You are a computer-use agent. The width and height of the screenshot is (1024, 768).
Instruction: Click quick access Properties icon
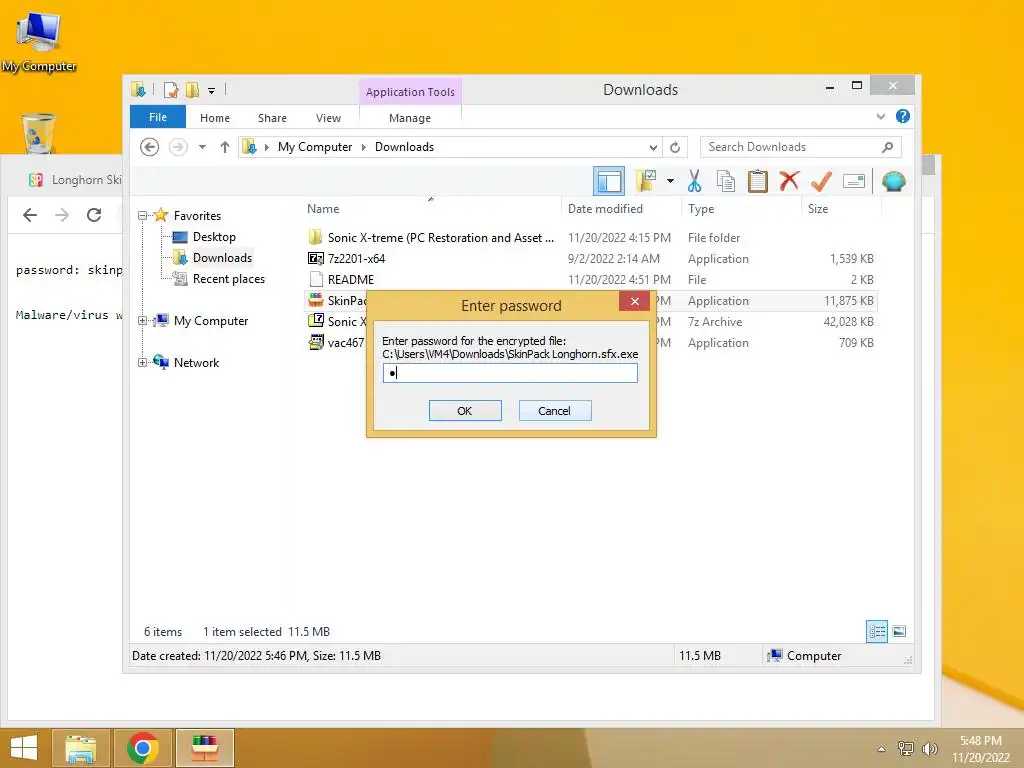pyautogui.click(x=171, y=89)
